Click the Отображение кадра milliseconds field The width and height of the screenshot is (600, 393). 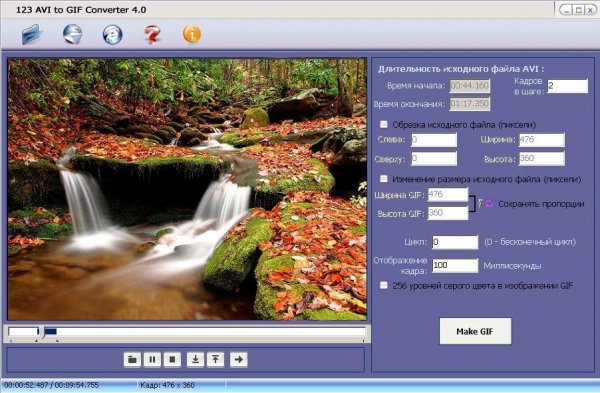coord(455,265)
